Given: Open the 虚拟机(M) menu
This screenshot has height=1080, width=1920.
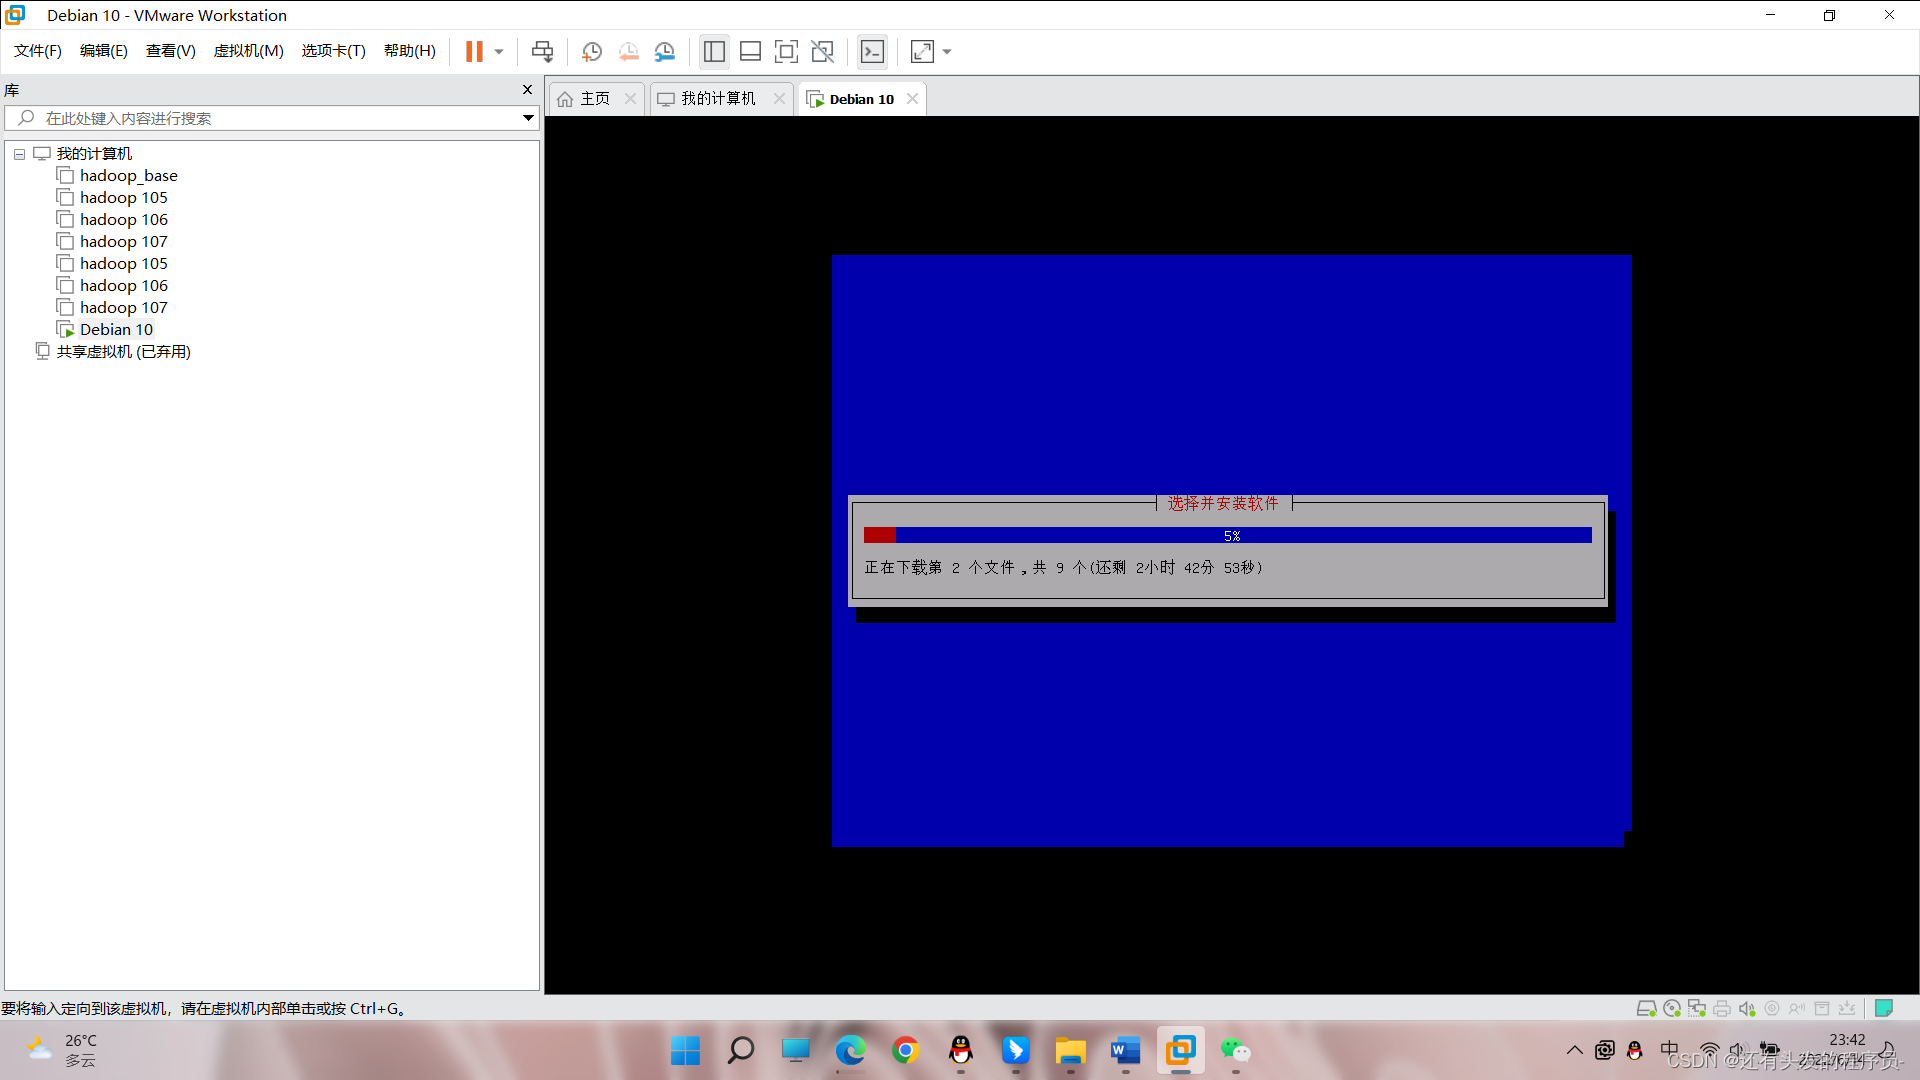Looking at the screenshot, I should pyautogui.click(x=248, y=51).
